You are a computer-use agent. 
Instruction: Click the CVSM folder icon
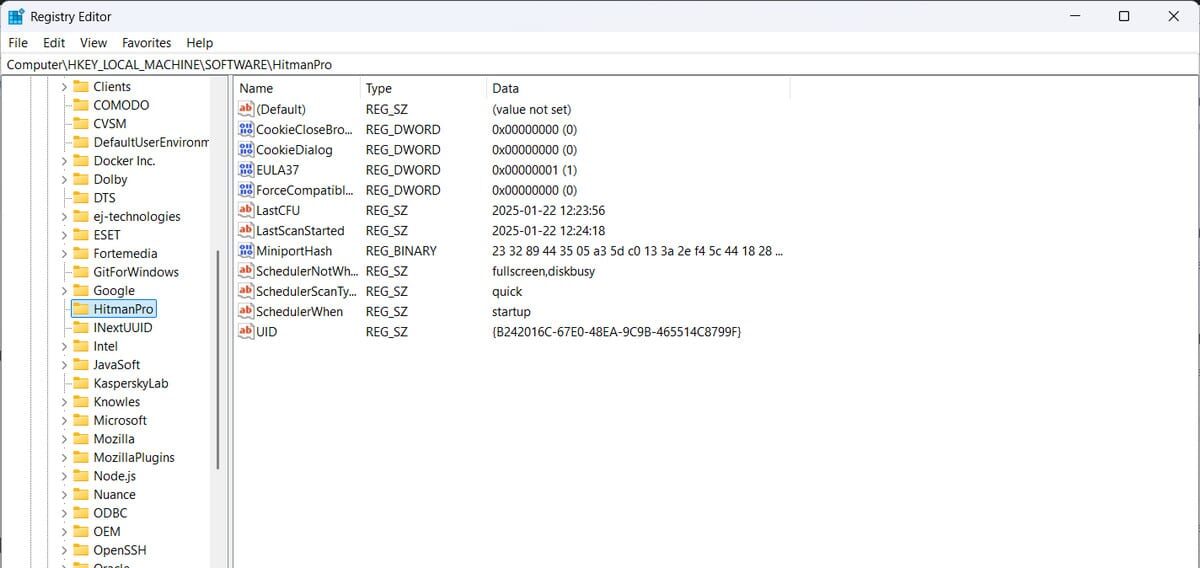click(82, 123)
